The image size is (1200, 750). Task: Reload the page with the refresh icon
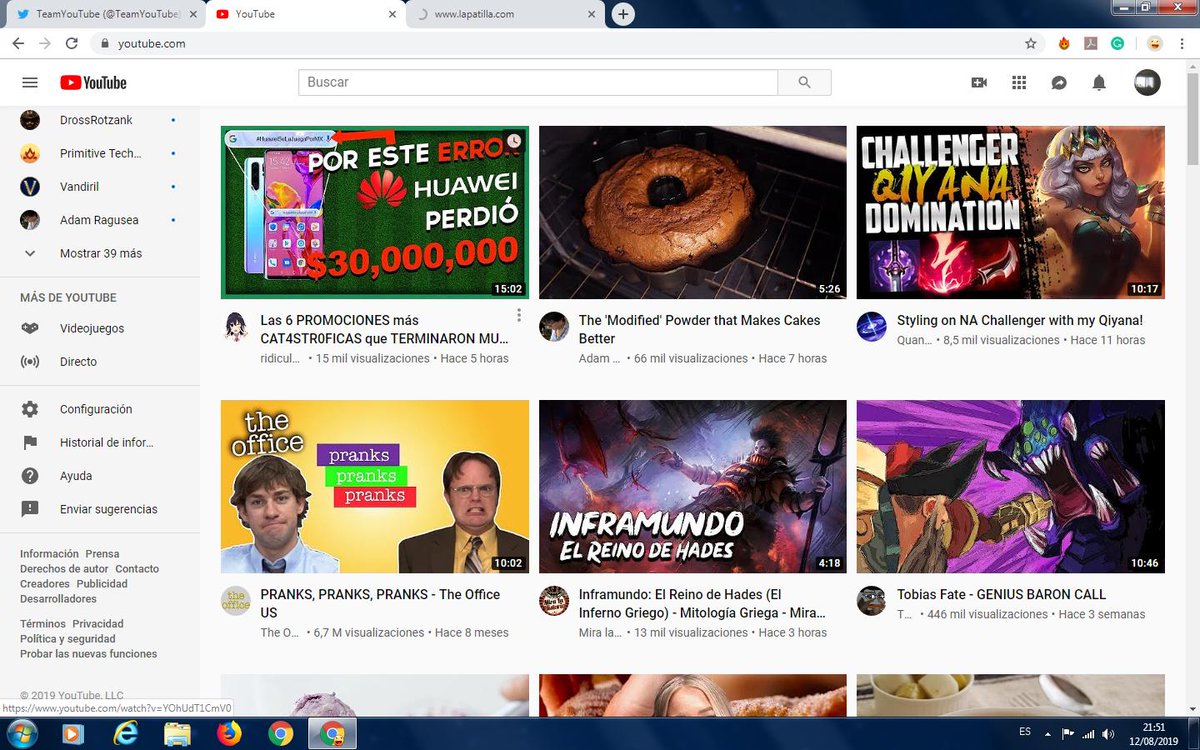pos(71,44)
